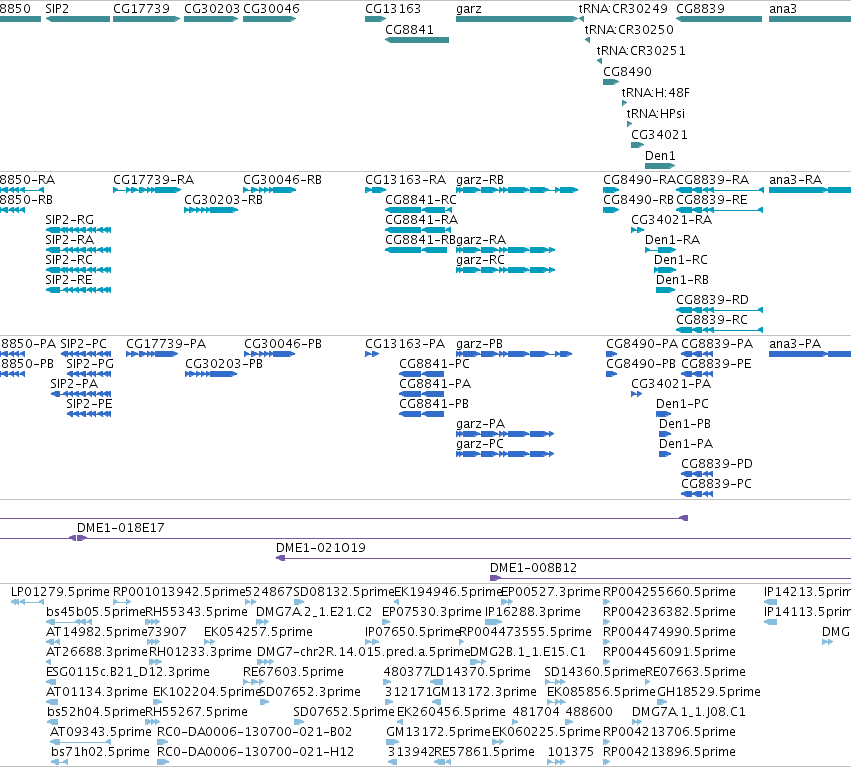The width and height of the screenshot is (851, 767).
Task: Open the tRNA:CR30251 label
Action: point(641,51)
